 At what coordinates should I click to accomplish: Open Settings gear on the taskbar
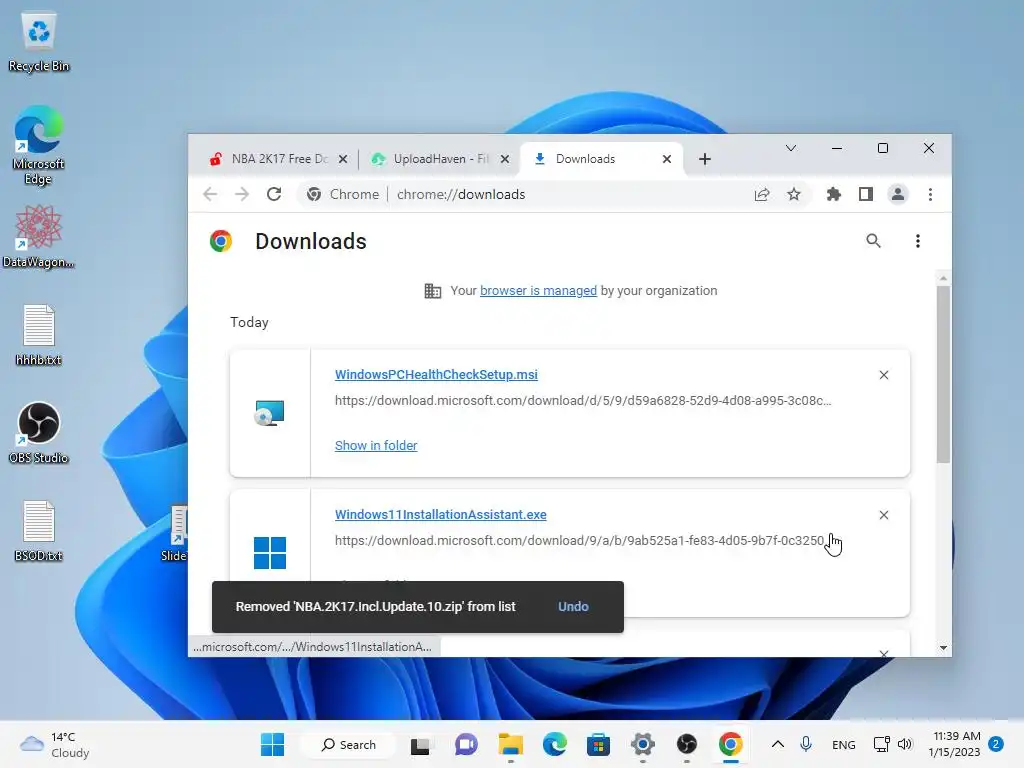pyautogui.click(x=643, y=744)
